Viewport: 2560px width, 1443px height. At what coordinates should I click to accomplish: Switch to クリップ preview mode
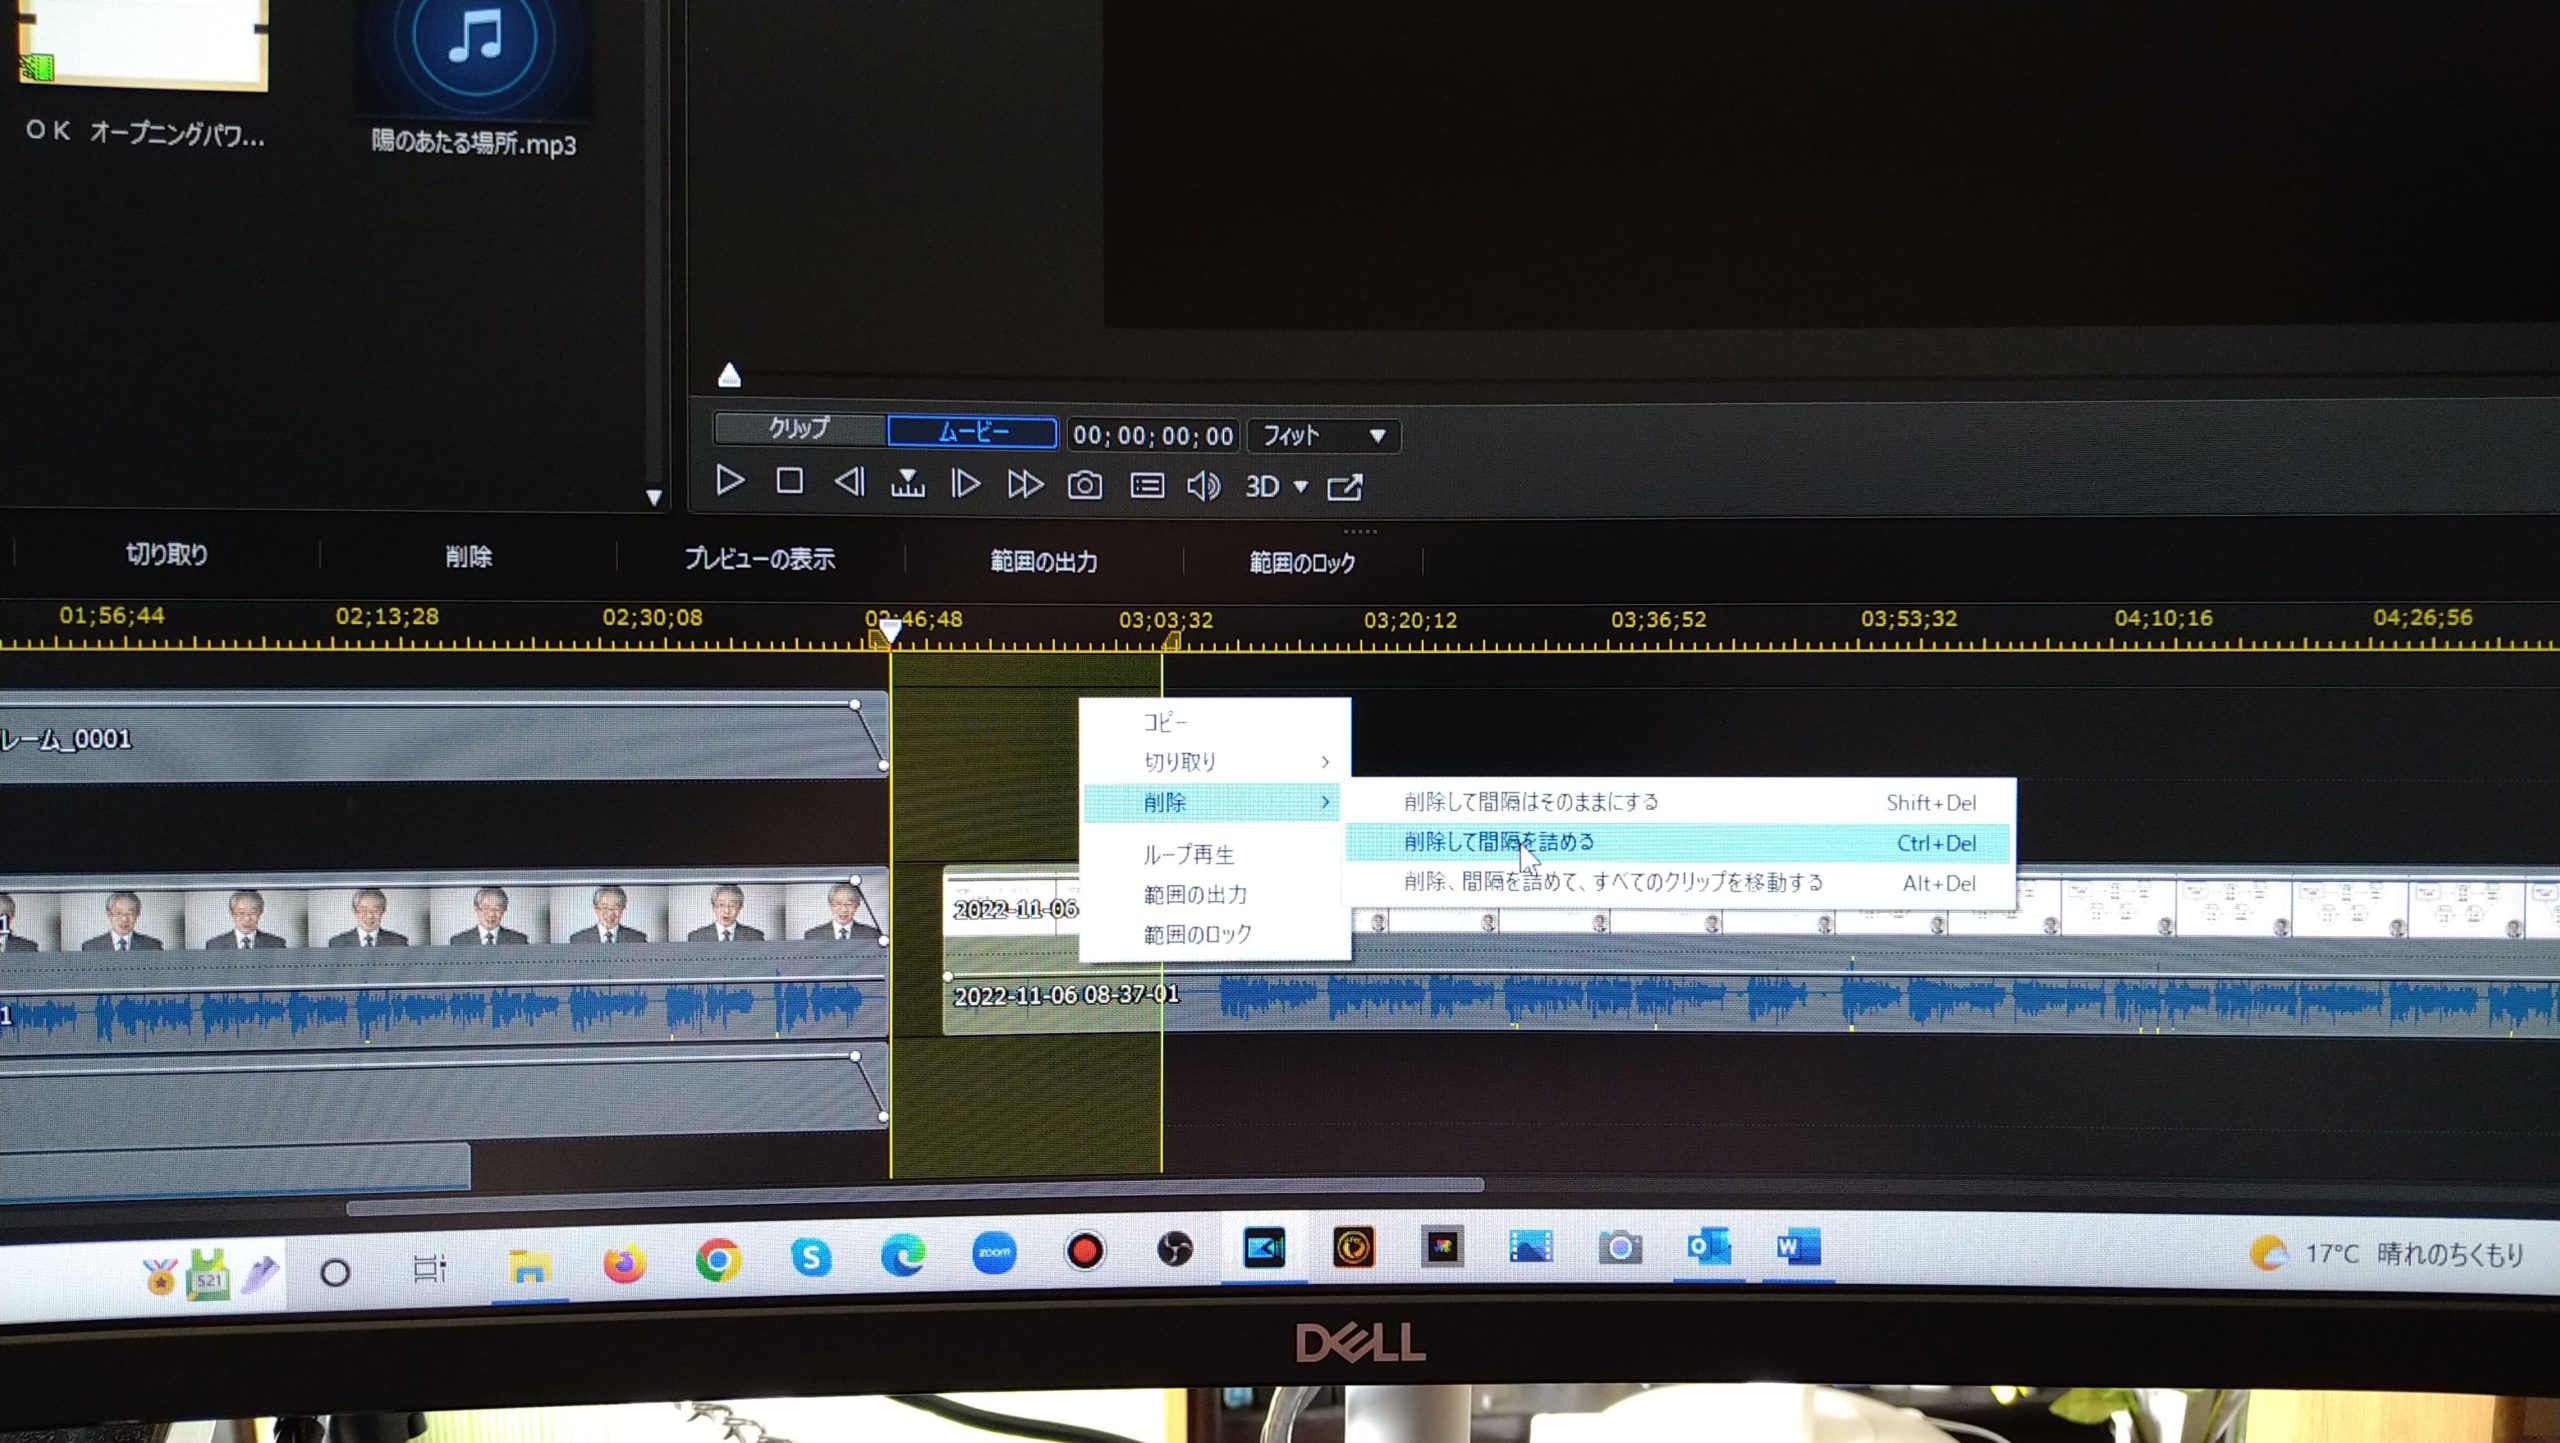(800, 429)
